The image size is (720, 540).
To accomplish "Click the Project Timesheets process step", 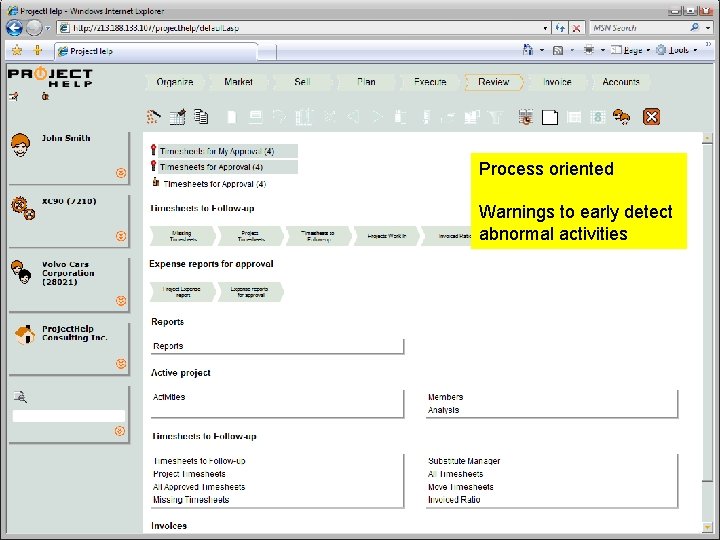I will [250, 236].
